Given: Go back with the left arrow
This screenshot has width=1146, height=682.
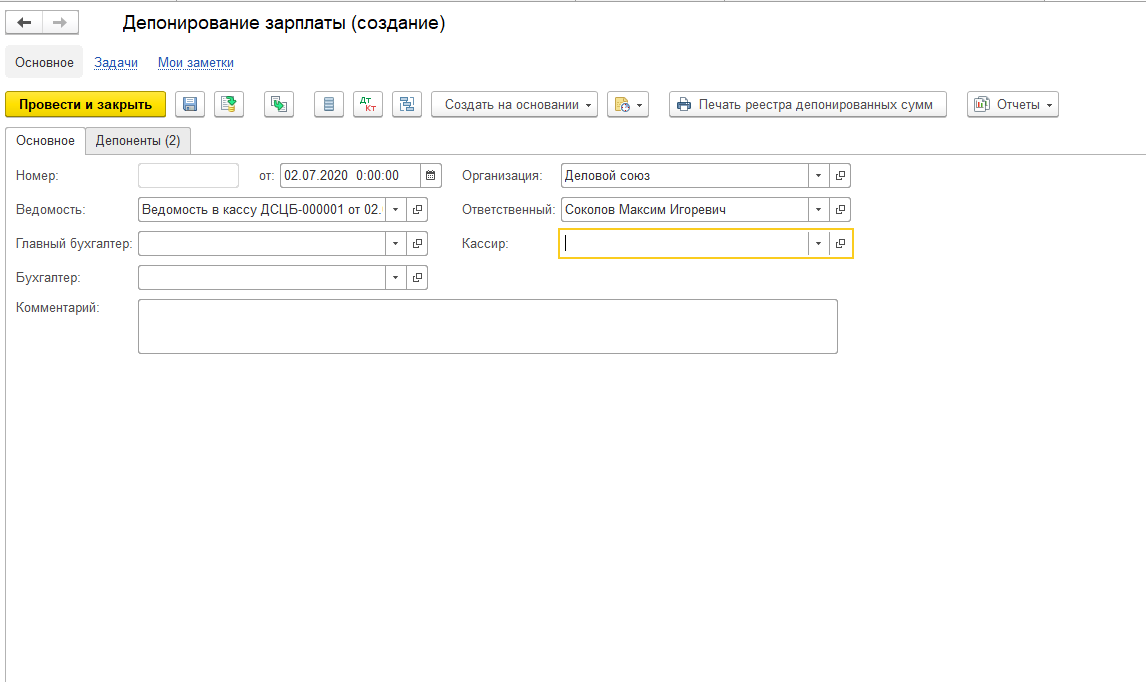Looking at the screenshot, I should (x=25, y=23).
